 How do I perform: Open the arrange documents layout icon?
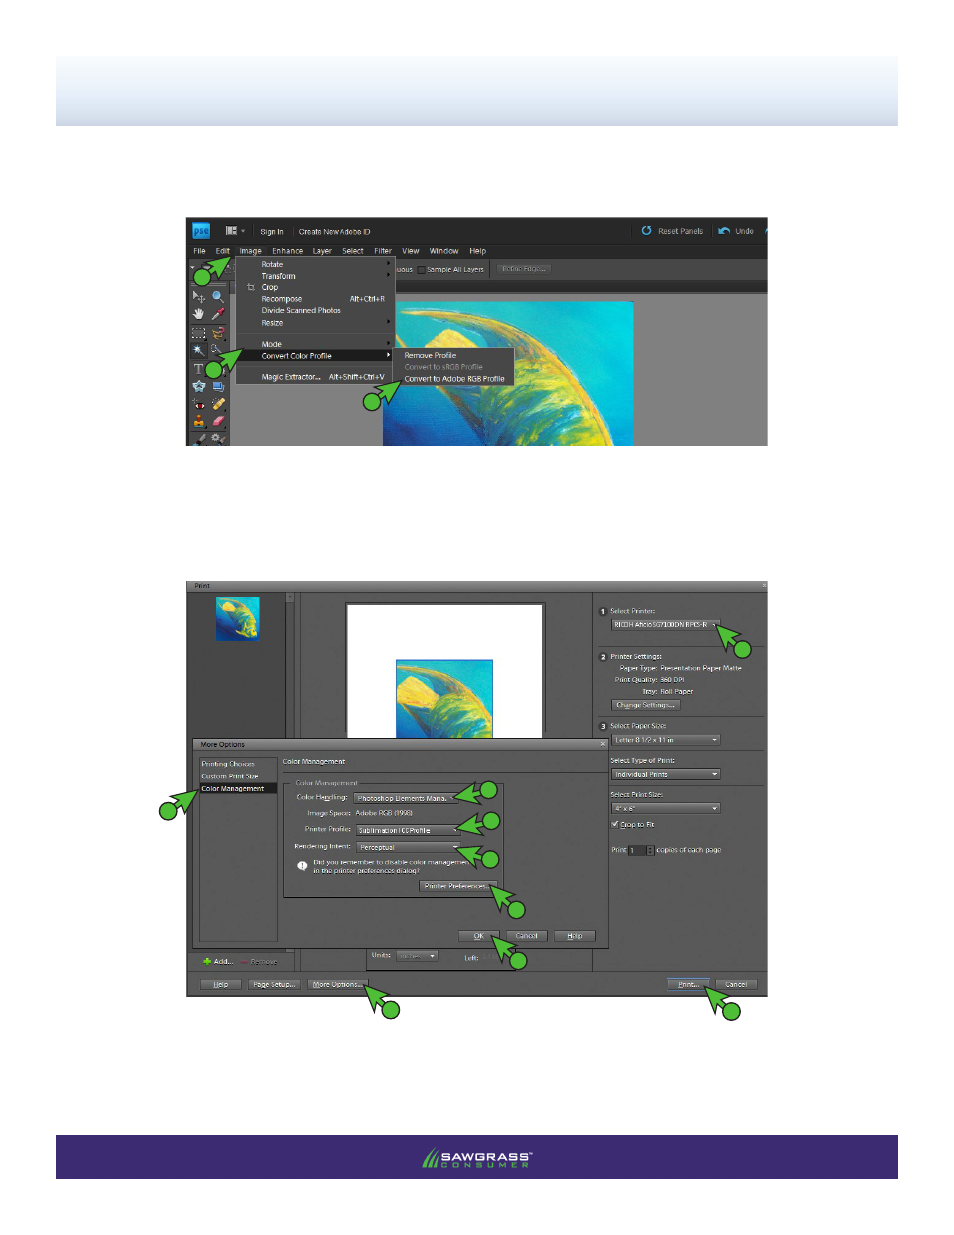[x=231, y=231]
